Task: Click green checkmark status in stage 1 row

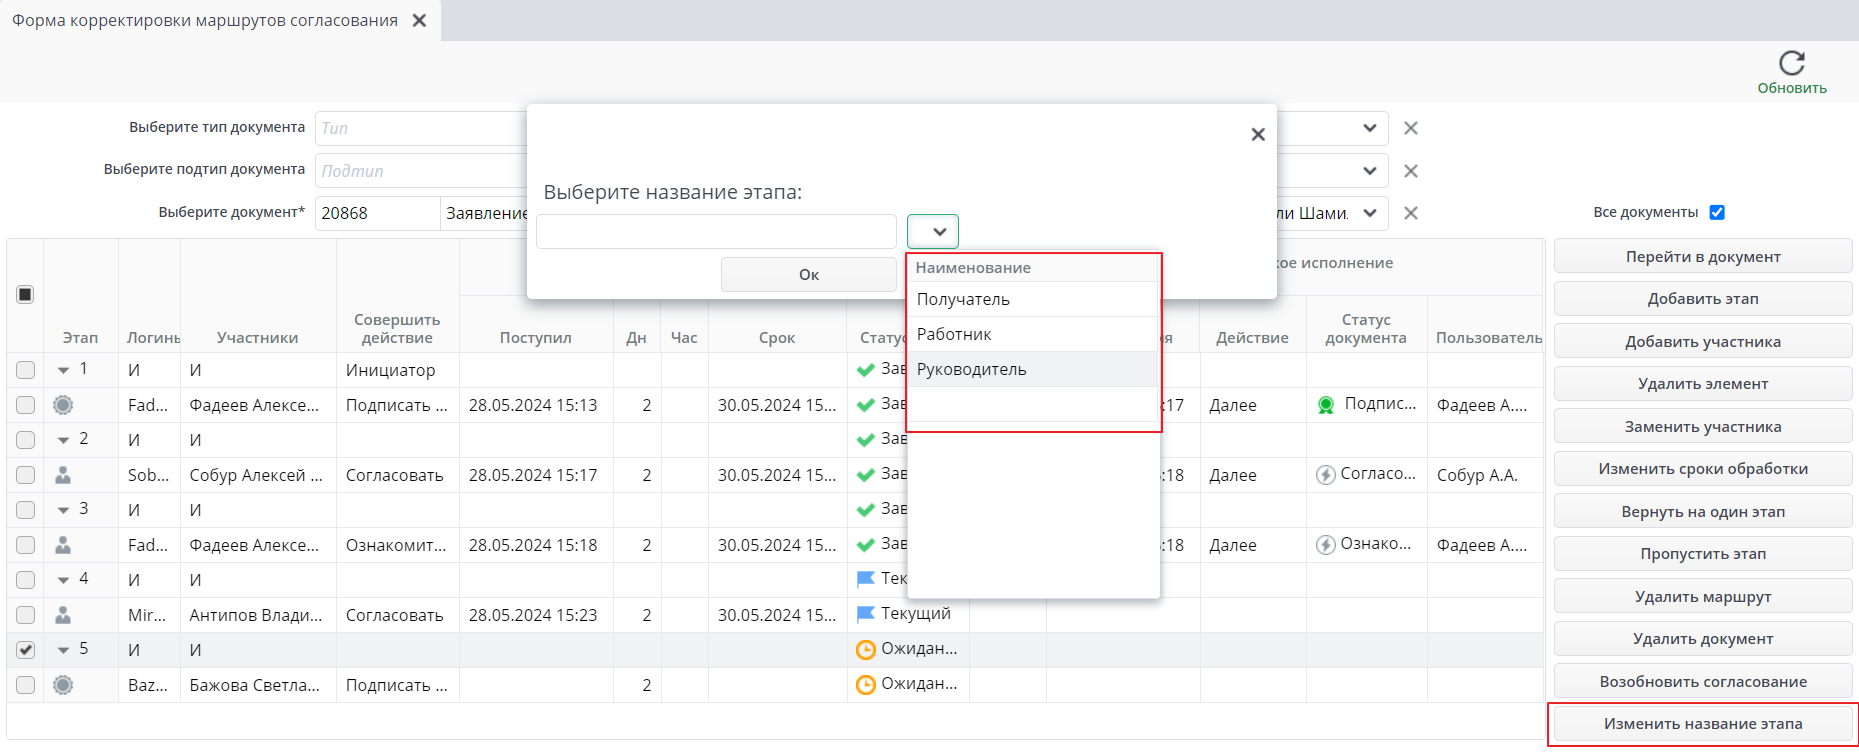Action: coord(866,370)
